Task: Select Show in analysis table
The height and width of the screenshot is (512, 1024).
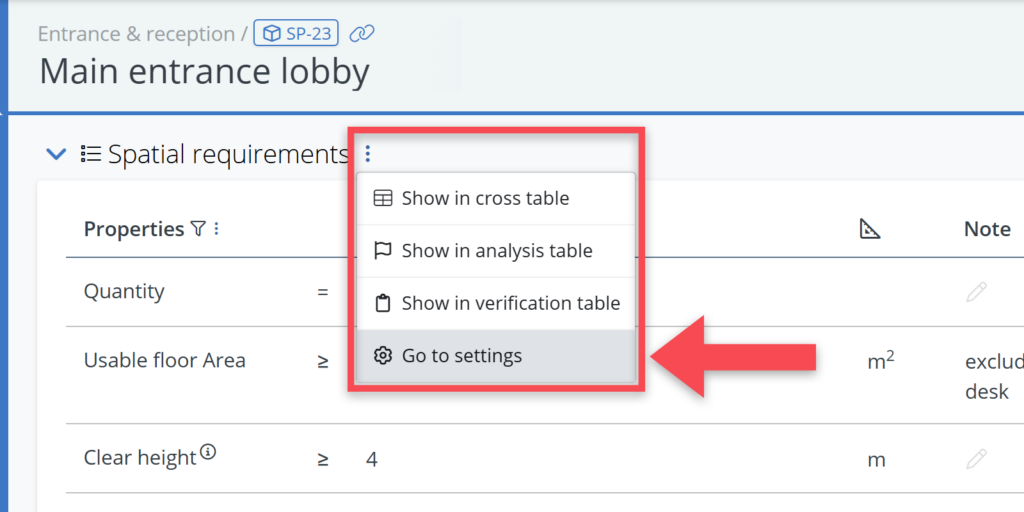Action: (495, 251)
